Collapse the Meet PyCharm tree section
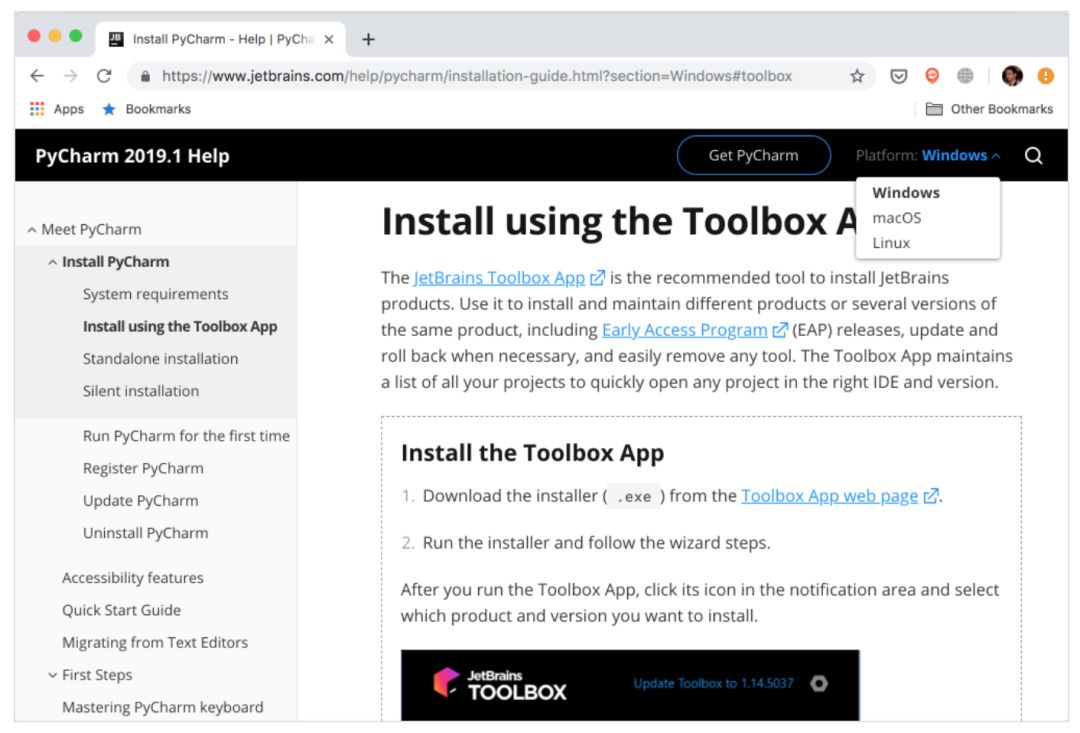The width and height of the screenshot is (1080, 733). pos(32,230)
